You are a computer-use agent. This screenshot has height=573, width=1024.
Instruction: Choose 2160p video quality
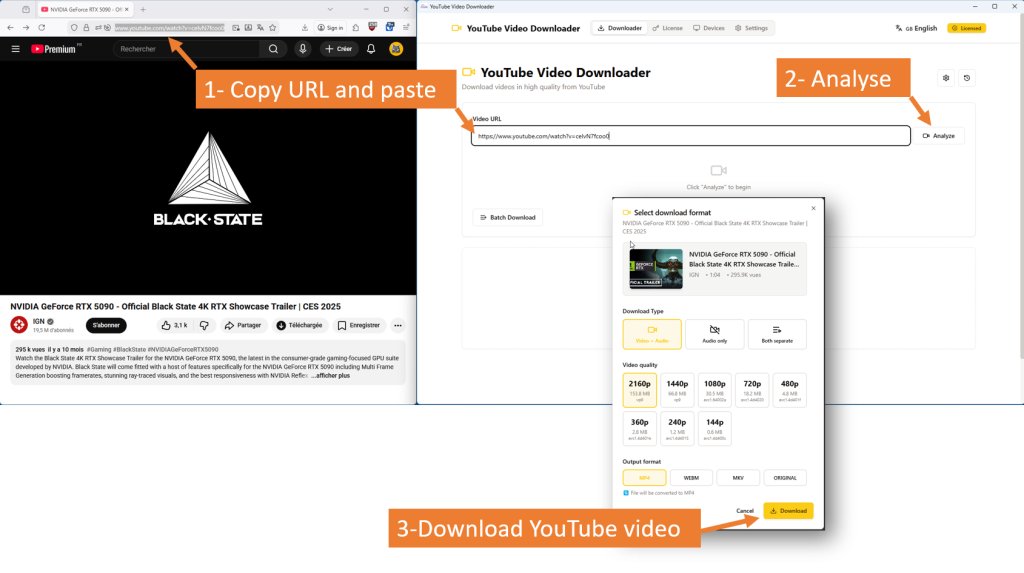[x=639, y=390]
